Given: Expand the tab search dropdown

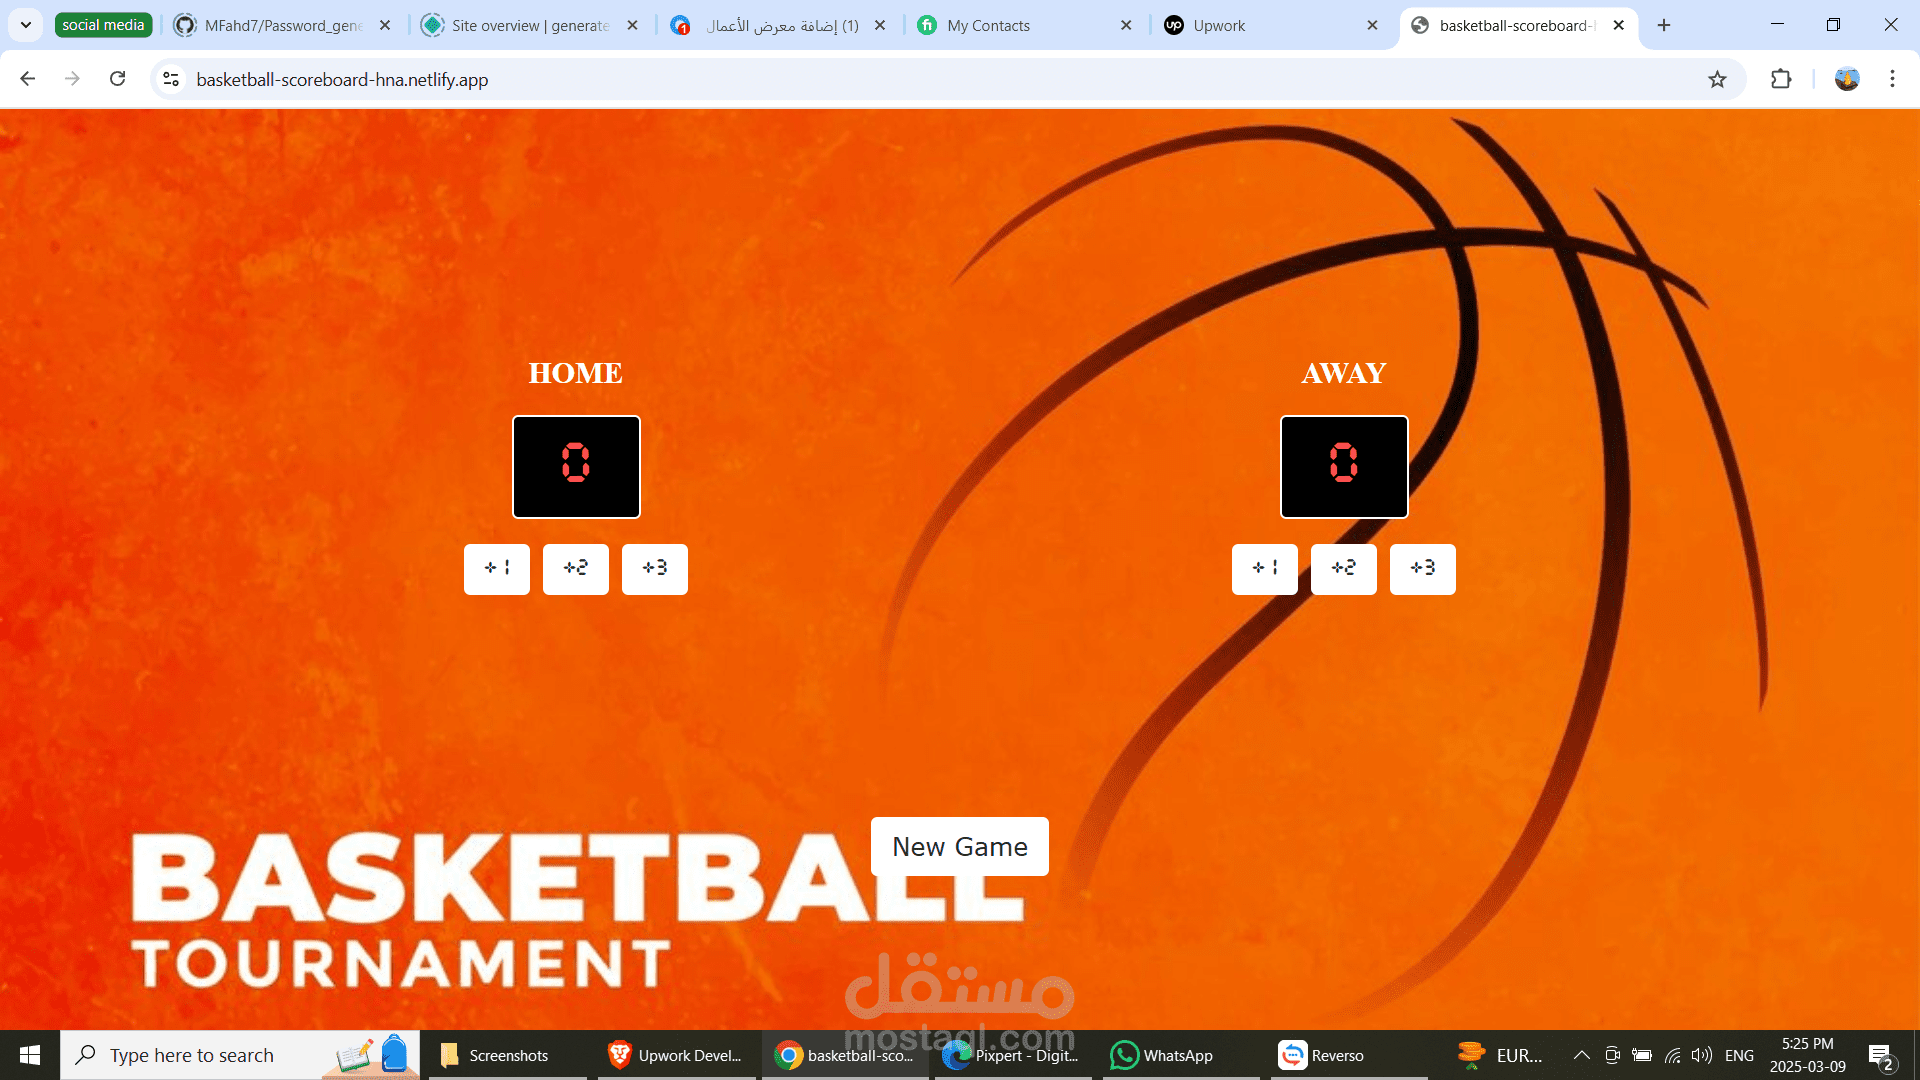Looking at the screenshot, I should coord(25,25).
